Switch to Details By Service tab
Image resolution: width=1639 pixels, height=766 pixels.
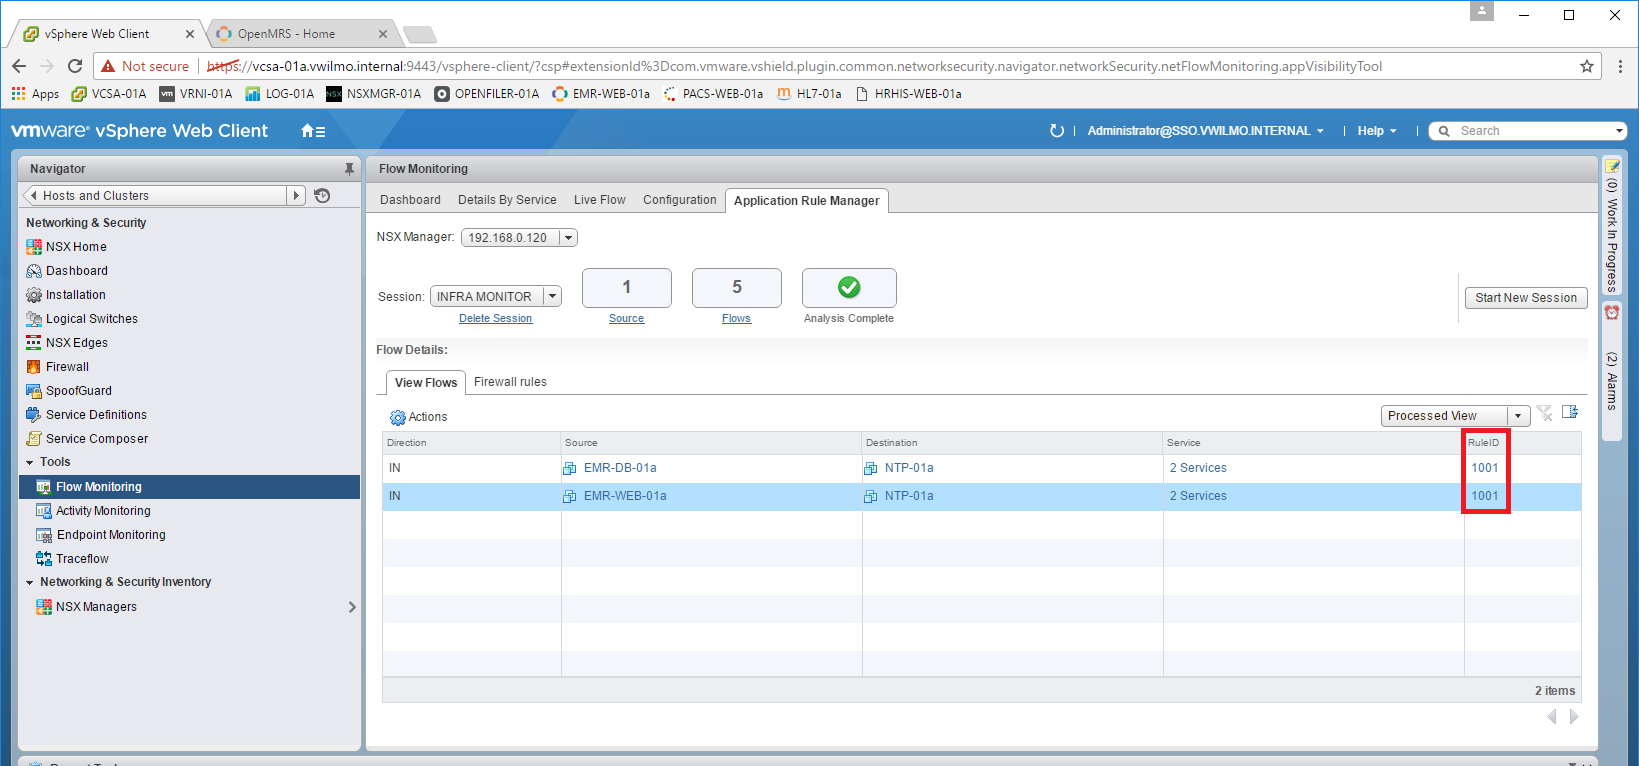click(x=507, y=200)
